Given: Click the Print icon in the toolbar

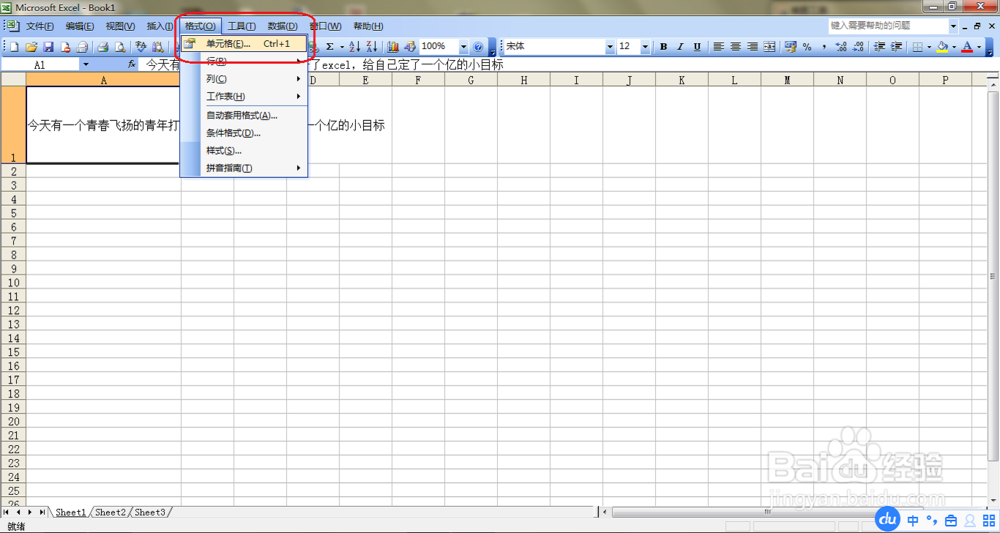Looking at the screenshot, I should 103,47.
